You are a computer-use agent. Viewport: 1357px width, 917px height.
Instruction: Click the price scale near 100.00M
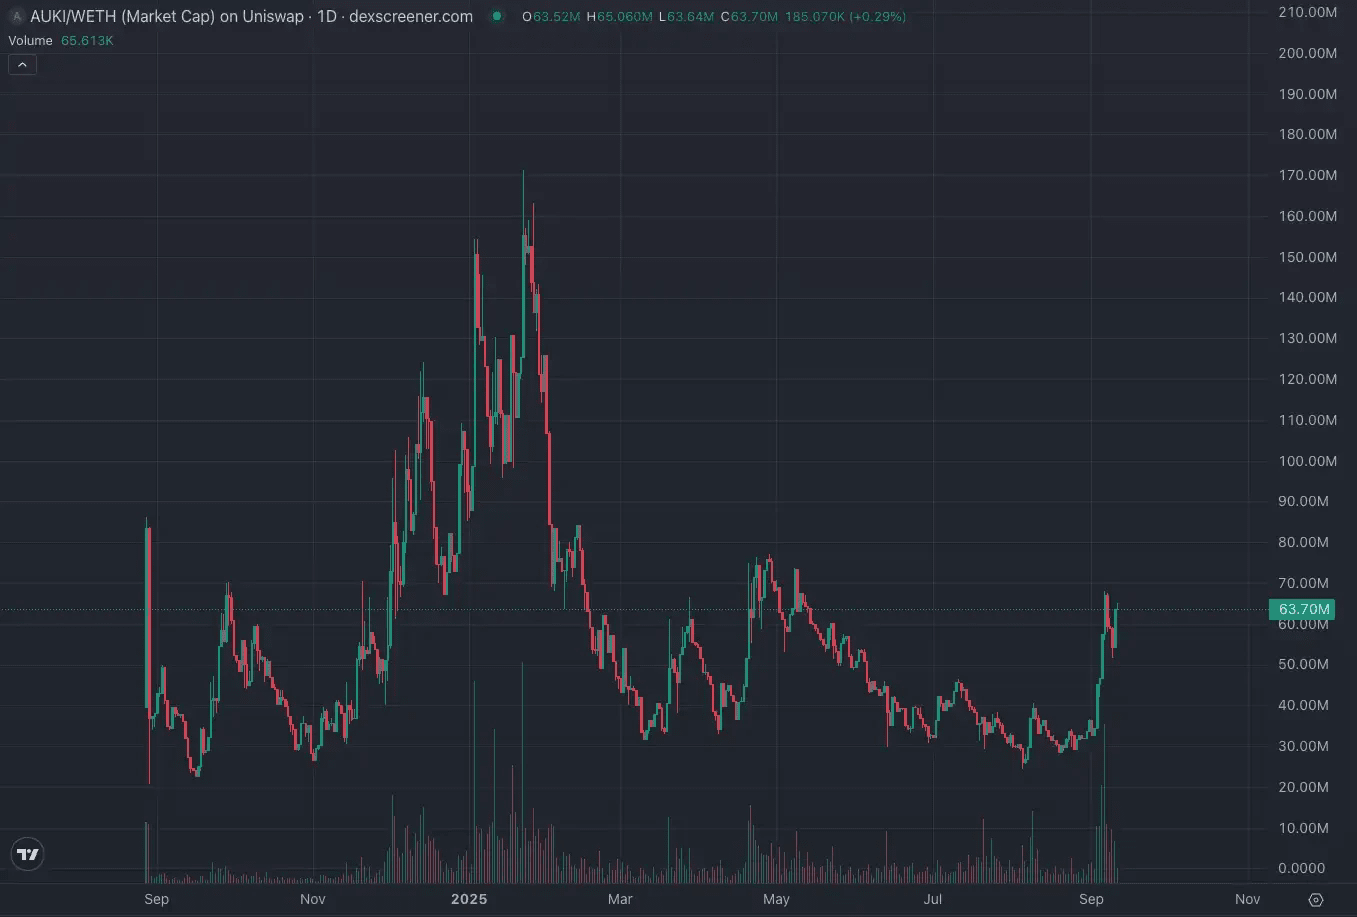pyautogui.click(x=1307, y=461)
